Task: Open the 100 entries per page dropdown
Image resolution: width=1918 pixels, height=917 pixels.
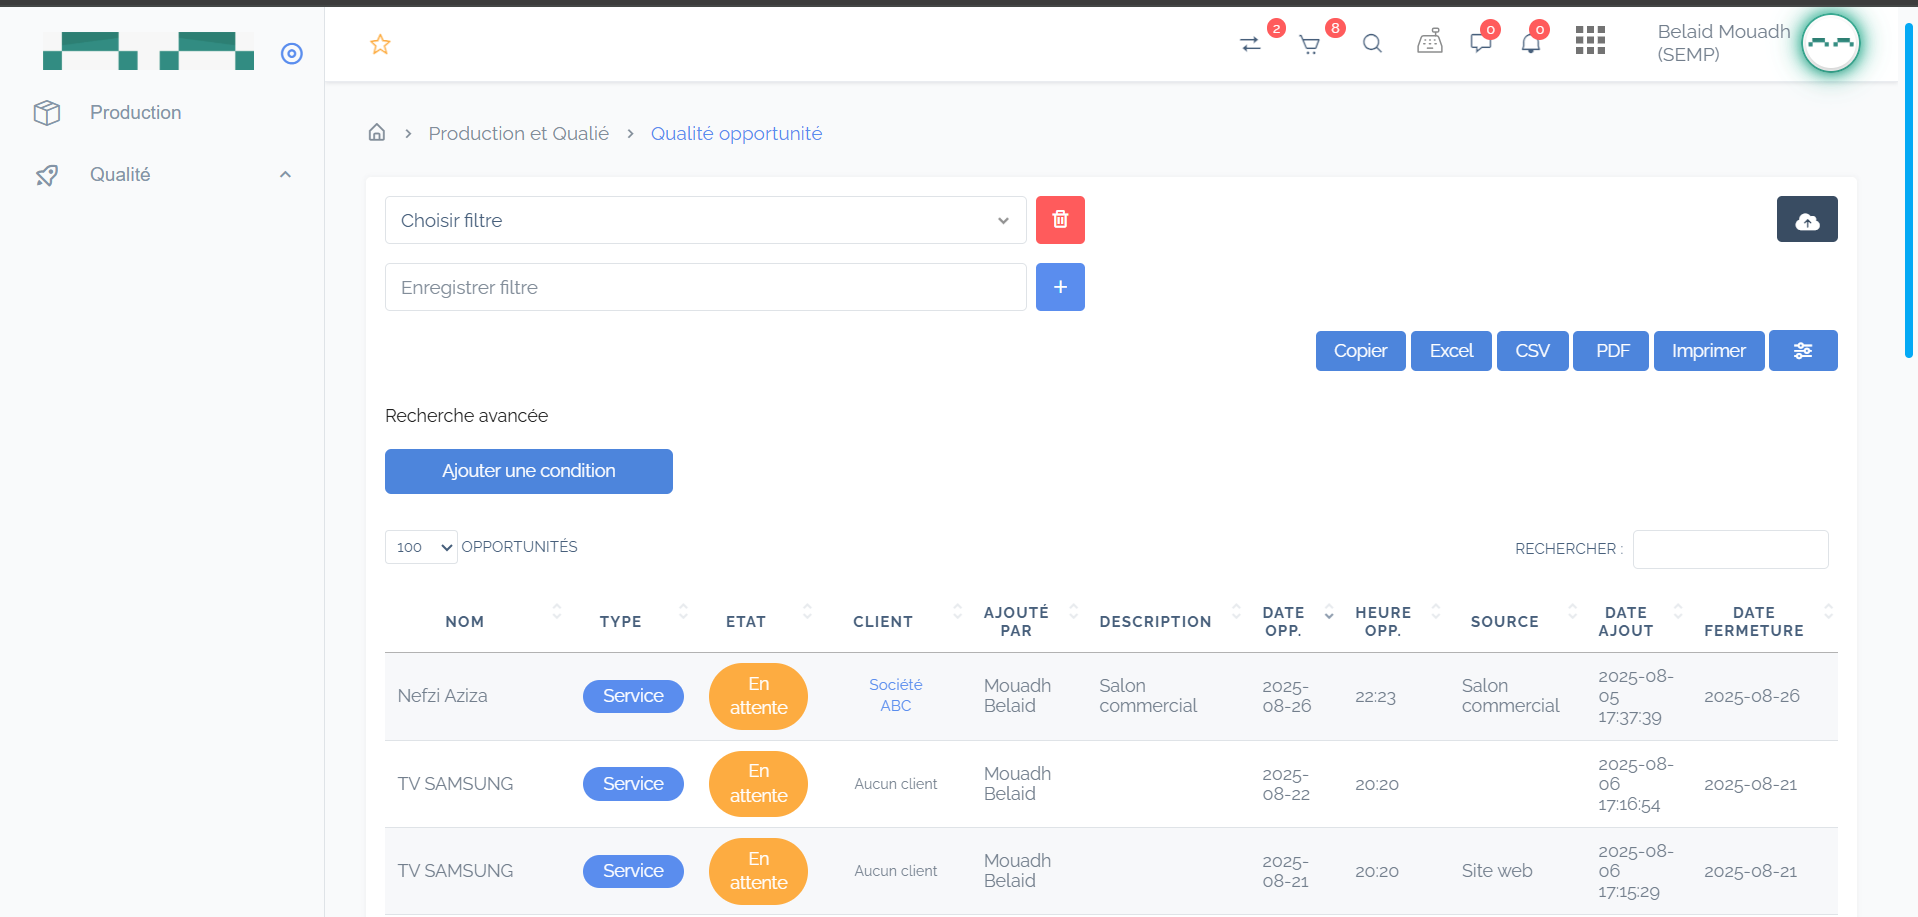Action: point(421,547)
